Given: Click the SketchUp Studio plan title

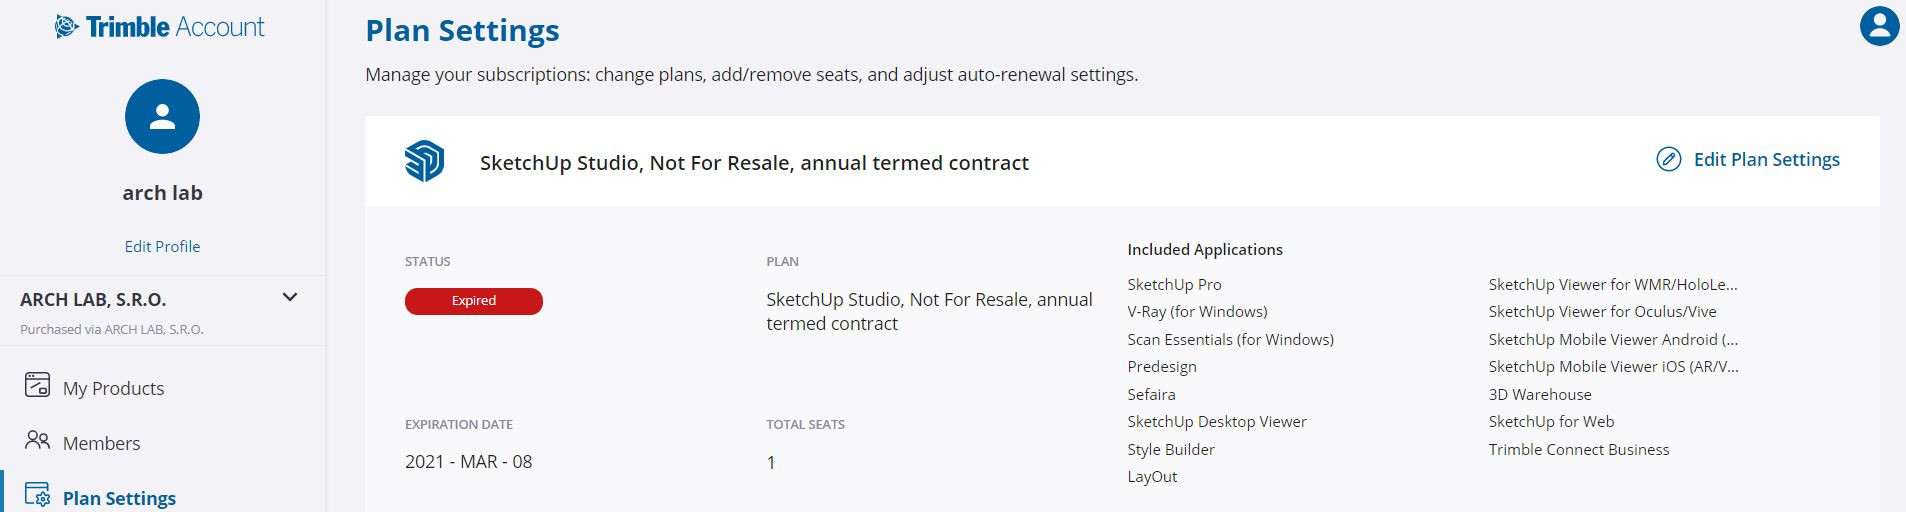Looking at the screenshot, I should [x=754, y=163].
